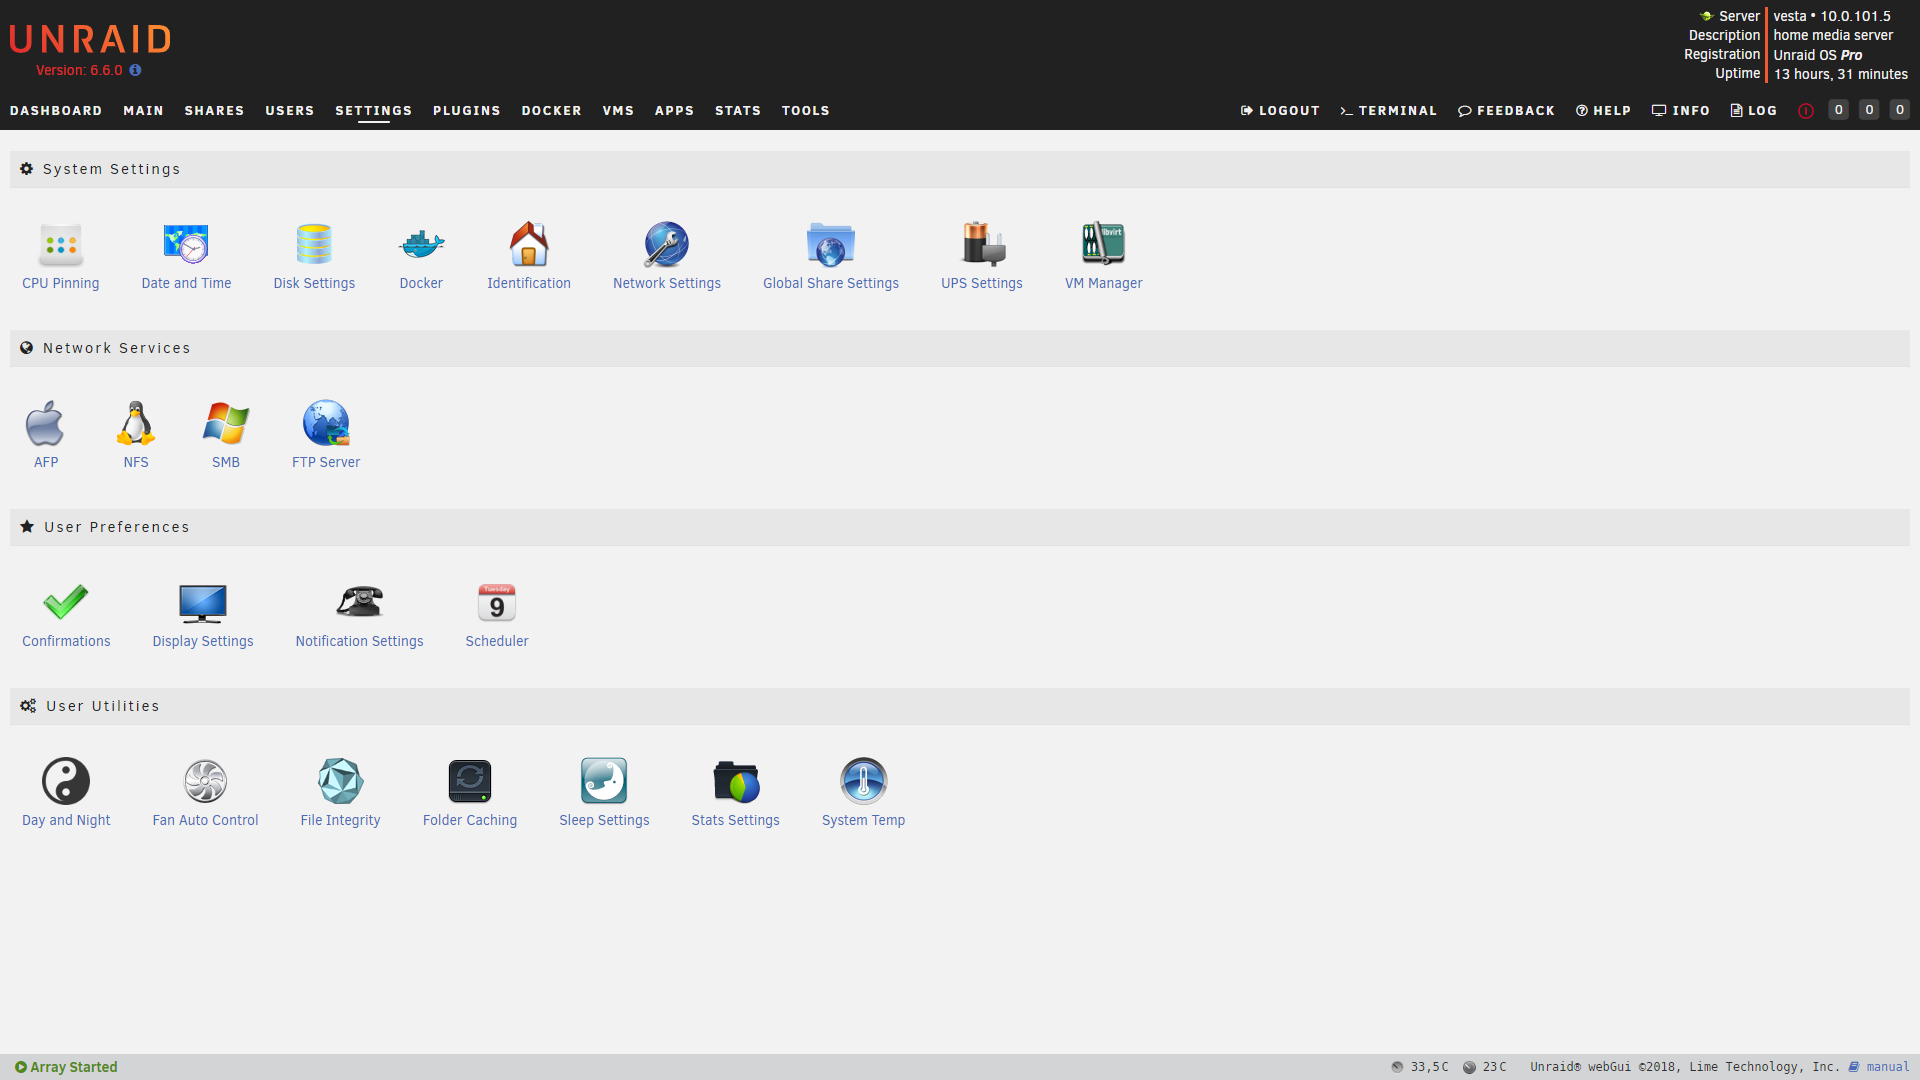Open the manual link in footer
Viewport: 1920px width, 1080px height.
[1887, 1067]
